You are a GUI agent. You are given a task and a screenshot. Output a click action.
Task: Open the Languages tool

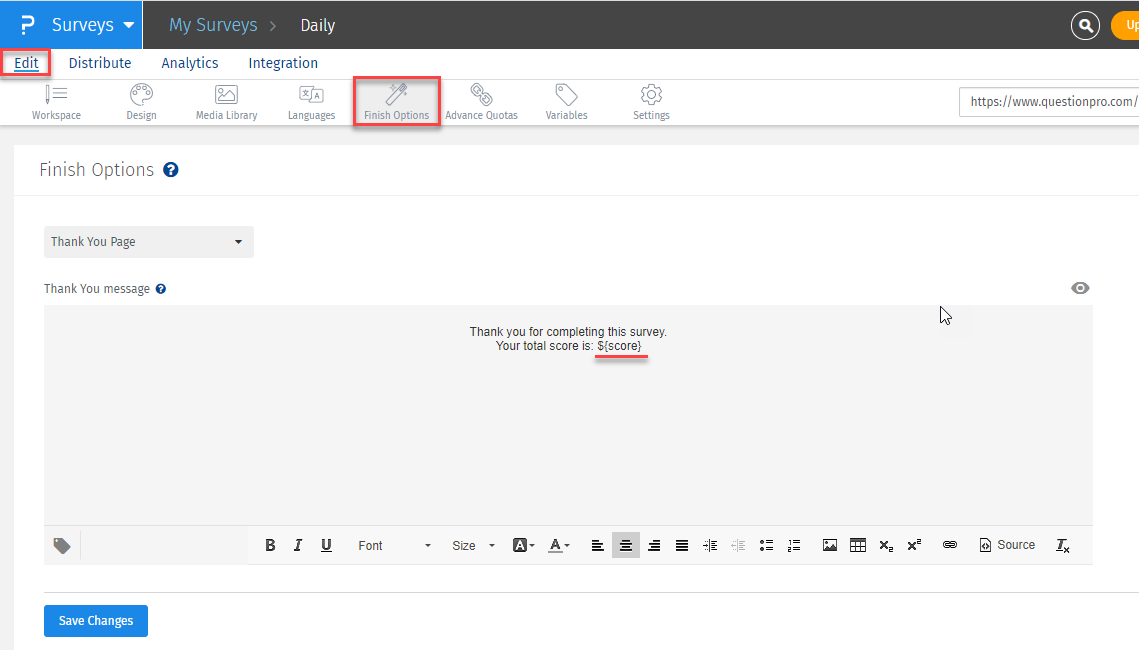coord(311,101)
